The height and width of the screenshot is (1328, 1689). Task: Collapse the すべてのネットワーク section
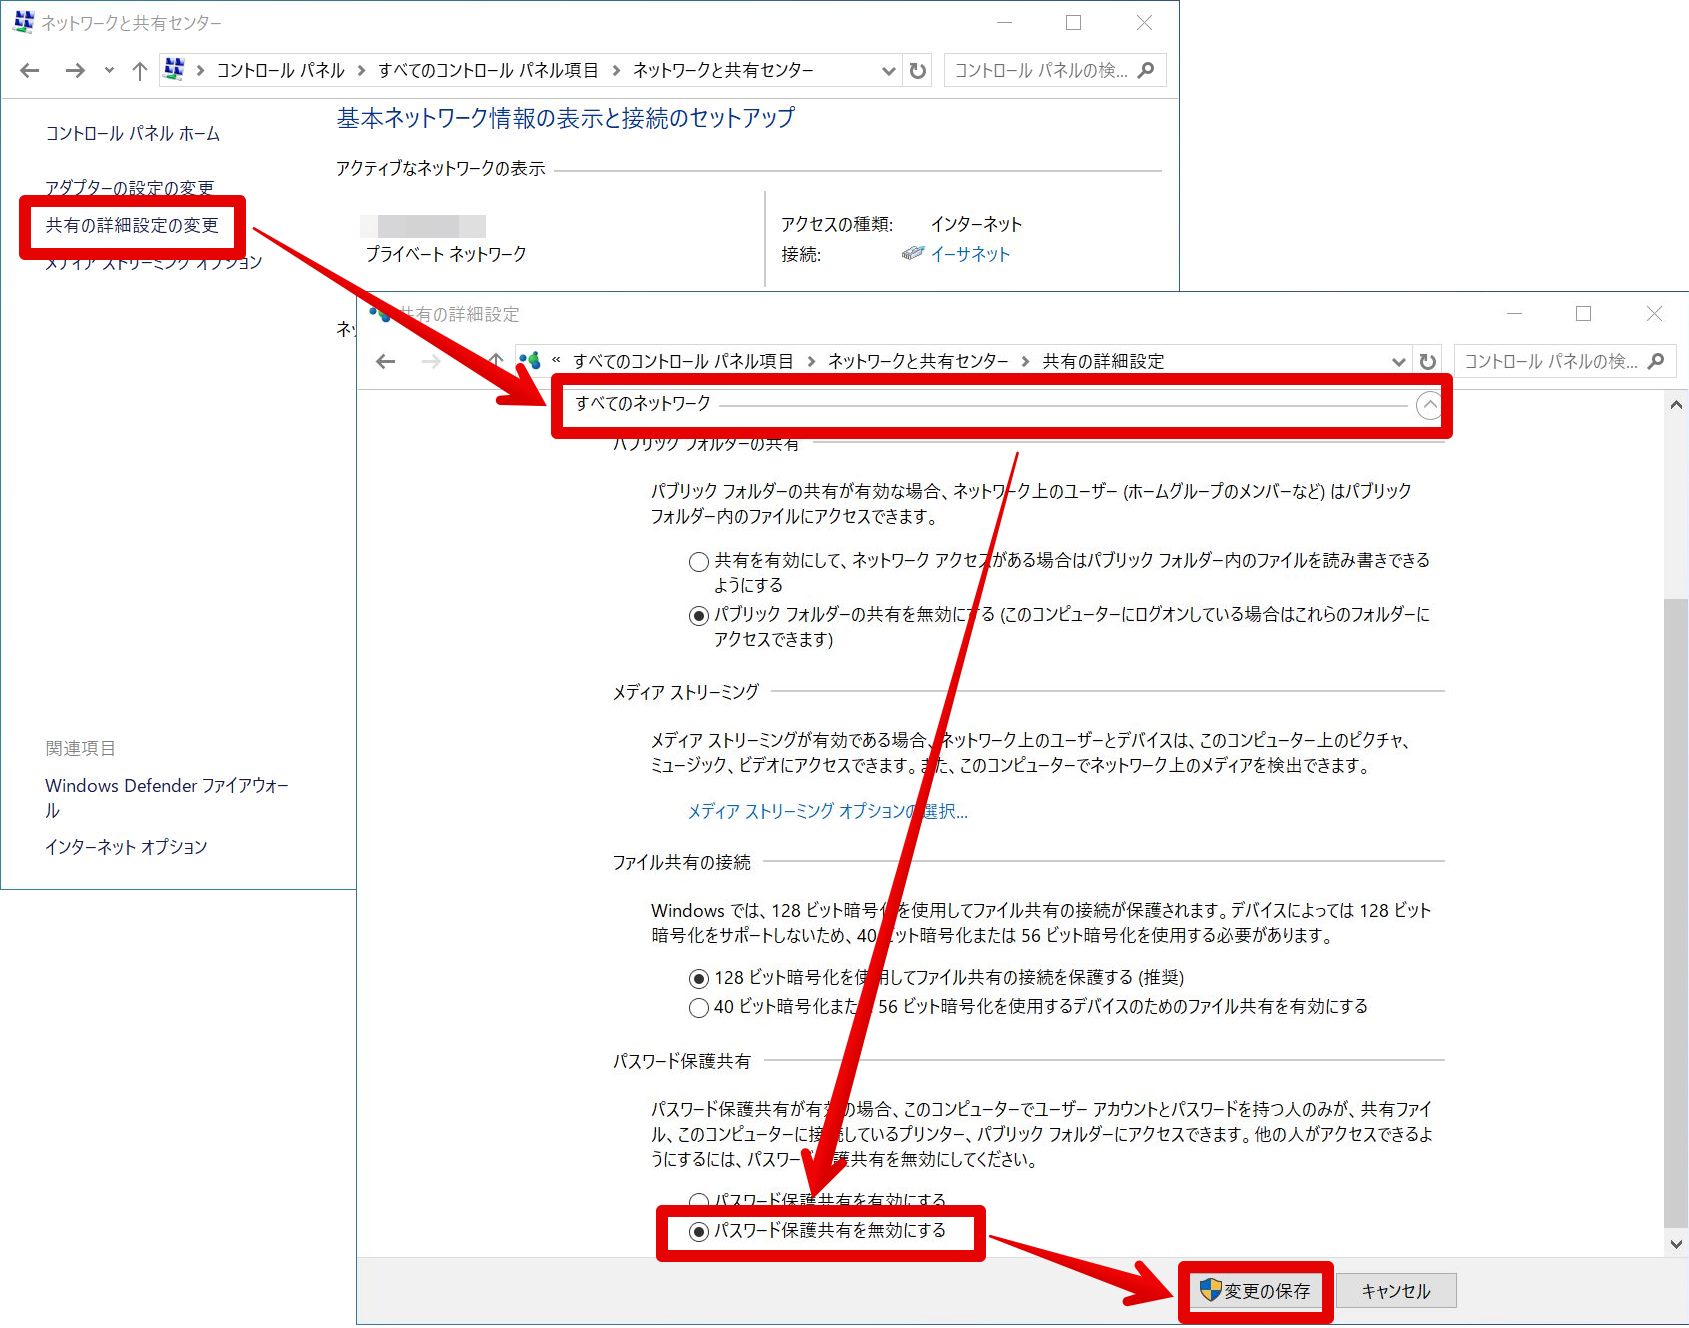[1429, 405]
